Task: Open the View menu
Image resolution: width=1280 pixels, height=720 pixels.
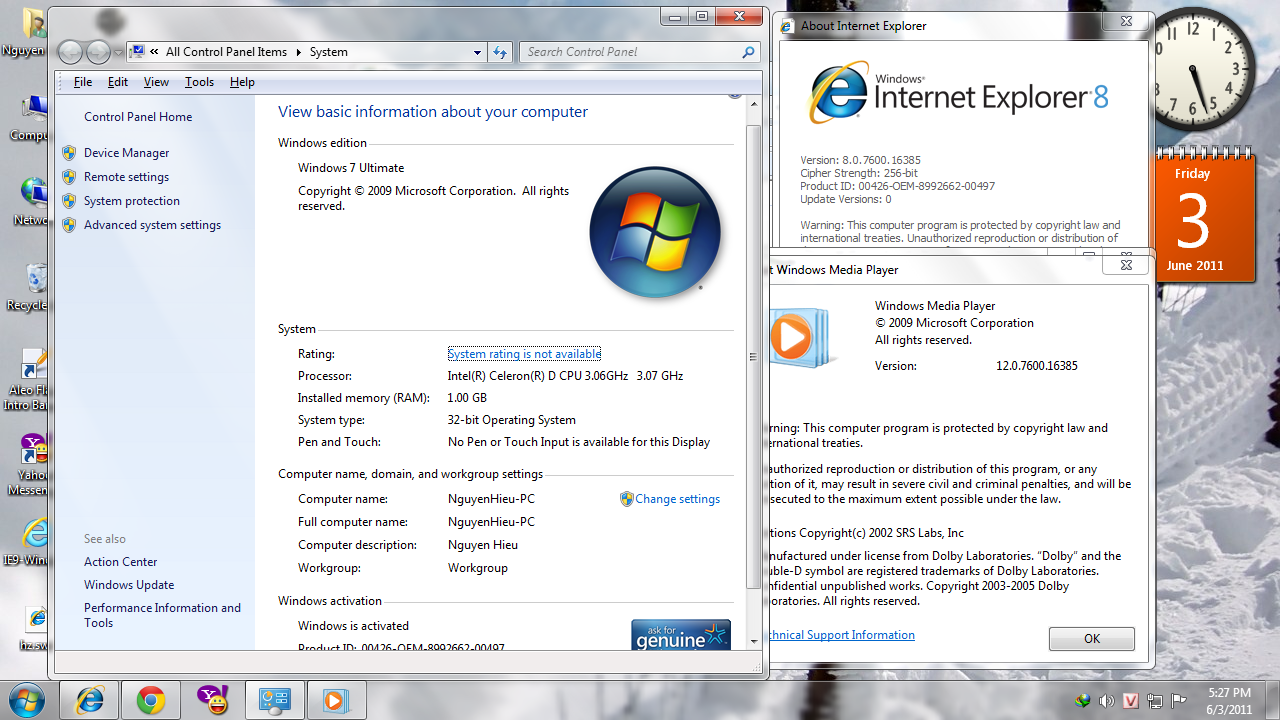Action: click(x=156, y=82)
